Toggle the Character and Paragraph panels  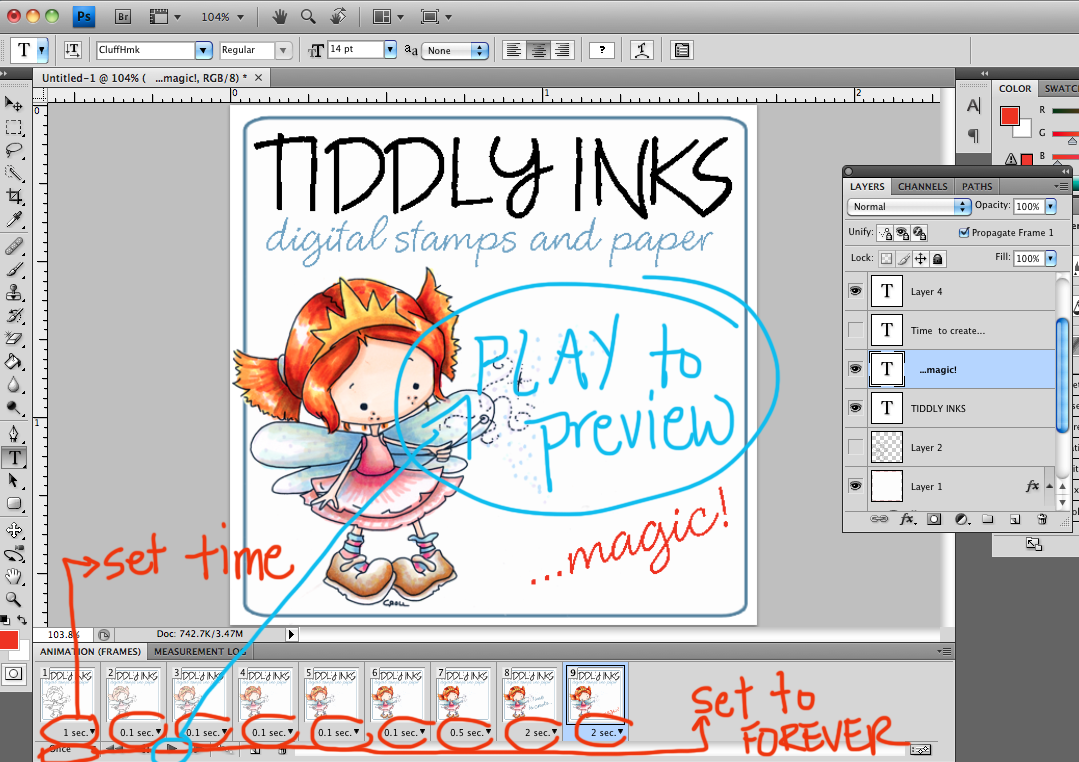point(681,50)
